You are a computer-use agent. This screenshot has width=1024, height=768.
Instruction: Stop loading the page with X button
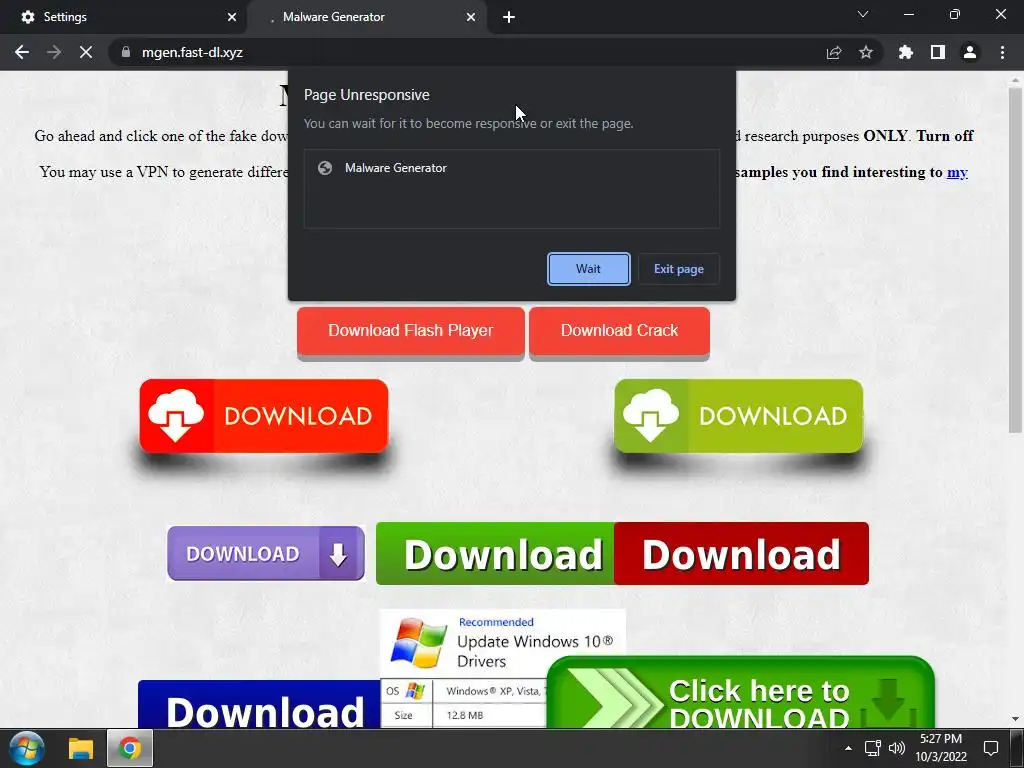[x=86, y=52]
